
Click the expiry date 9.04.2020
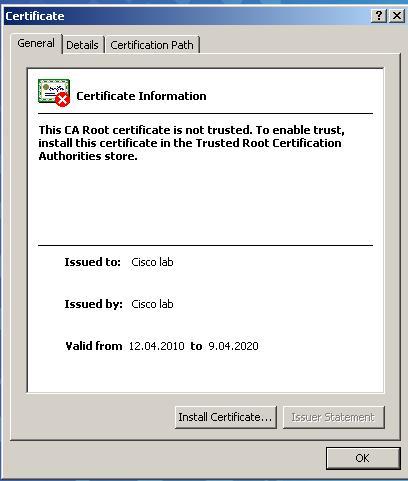(x=233, y=346)
